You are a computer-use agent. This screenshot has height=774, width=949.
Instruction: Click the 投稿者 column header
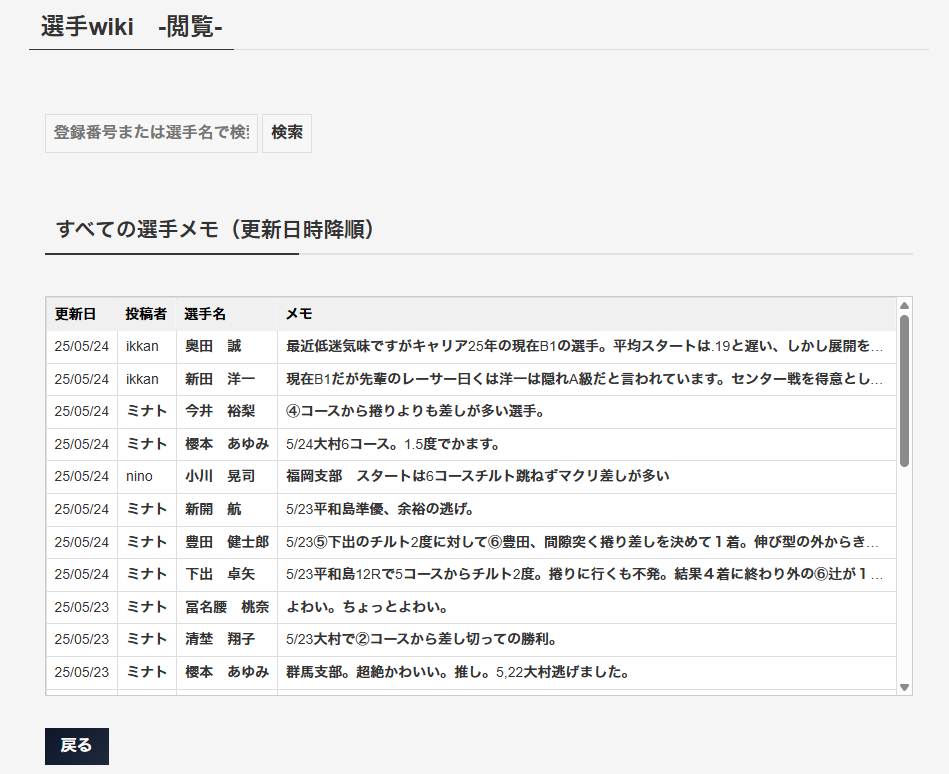coord(146,314)
